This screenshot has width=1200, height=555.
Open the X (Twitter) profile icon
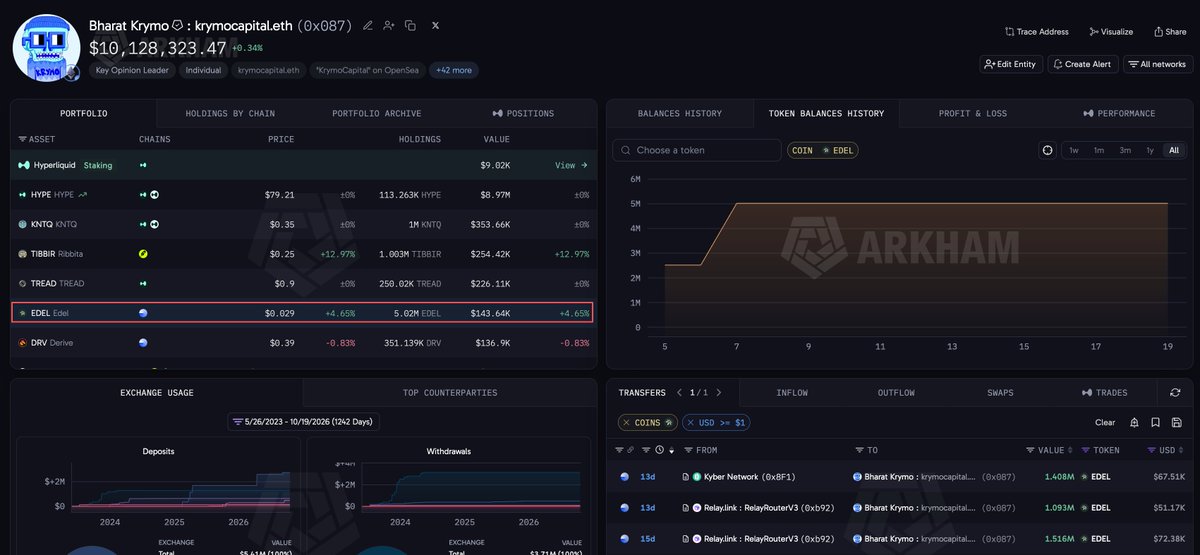[436, 25]
